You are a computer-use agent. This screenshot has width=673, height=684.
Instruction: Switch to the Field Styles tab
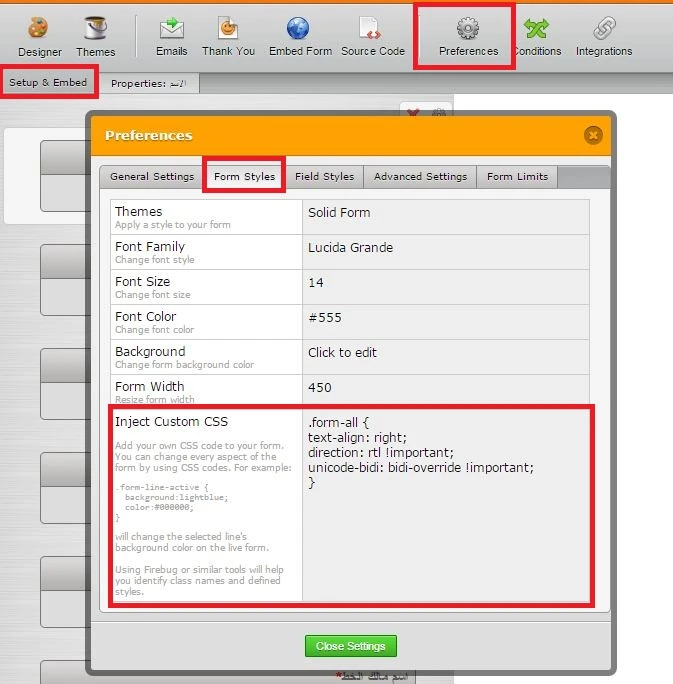point(324,177)
